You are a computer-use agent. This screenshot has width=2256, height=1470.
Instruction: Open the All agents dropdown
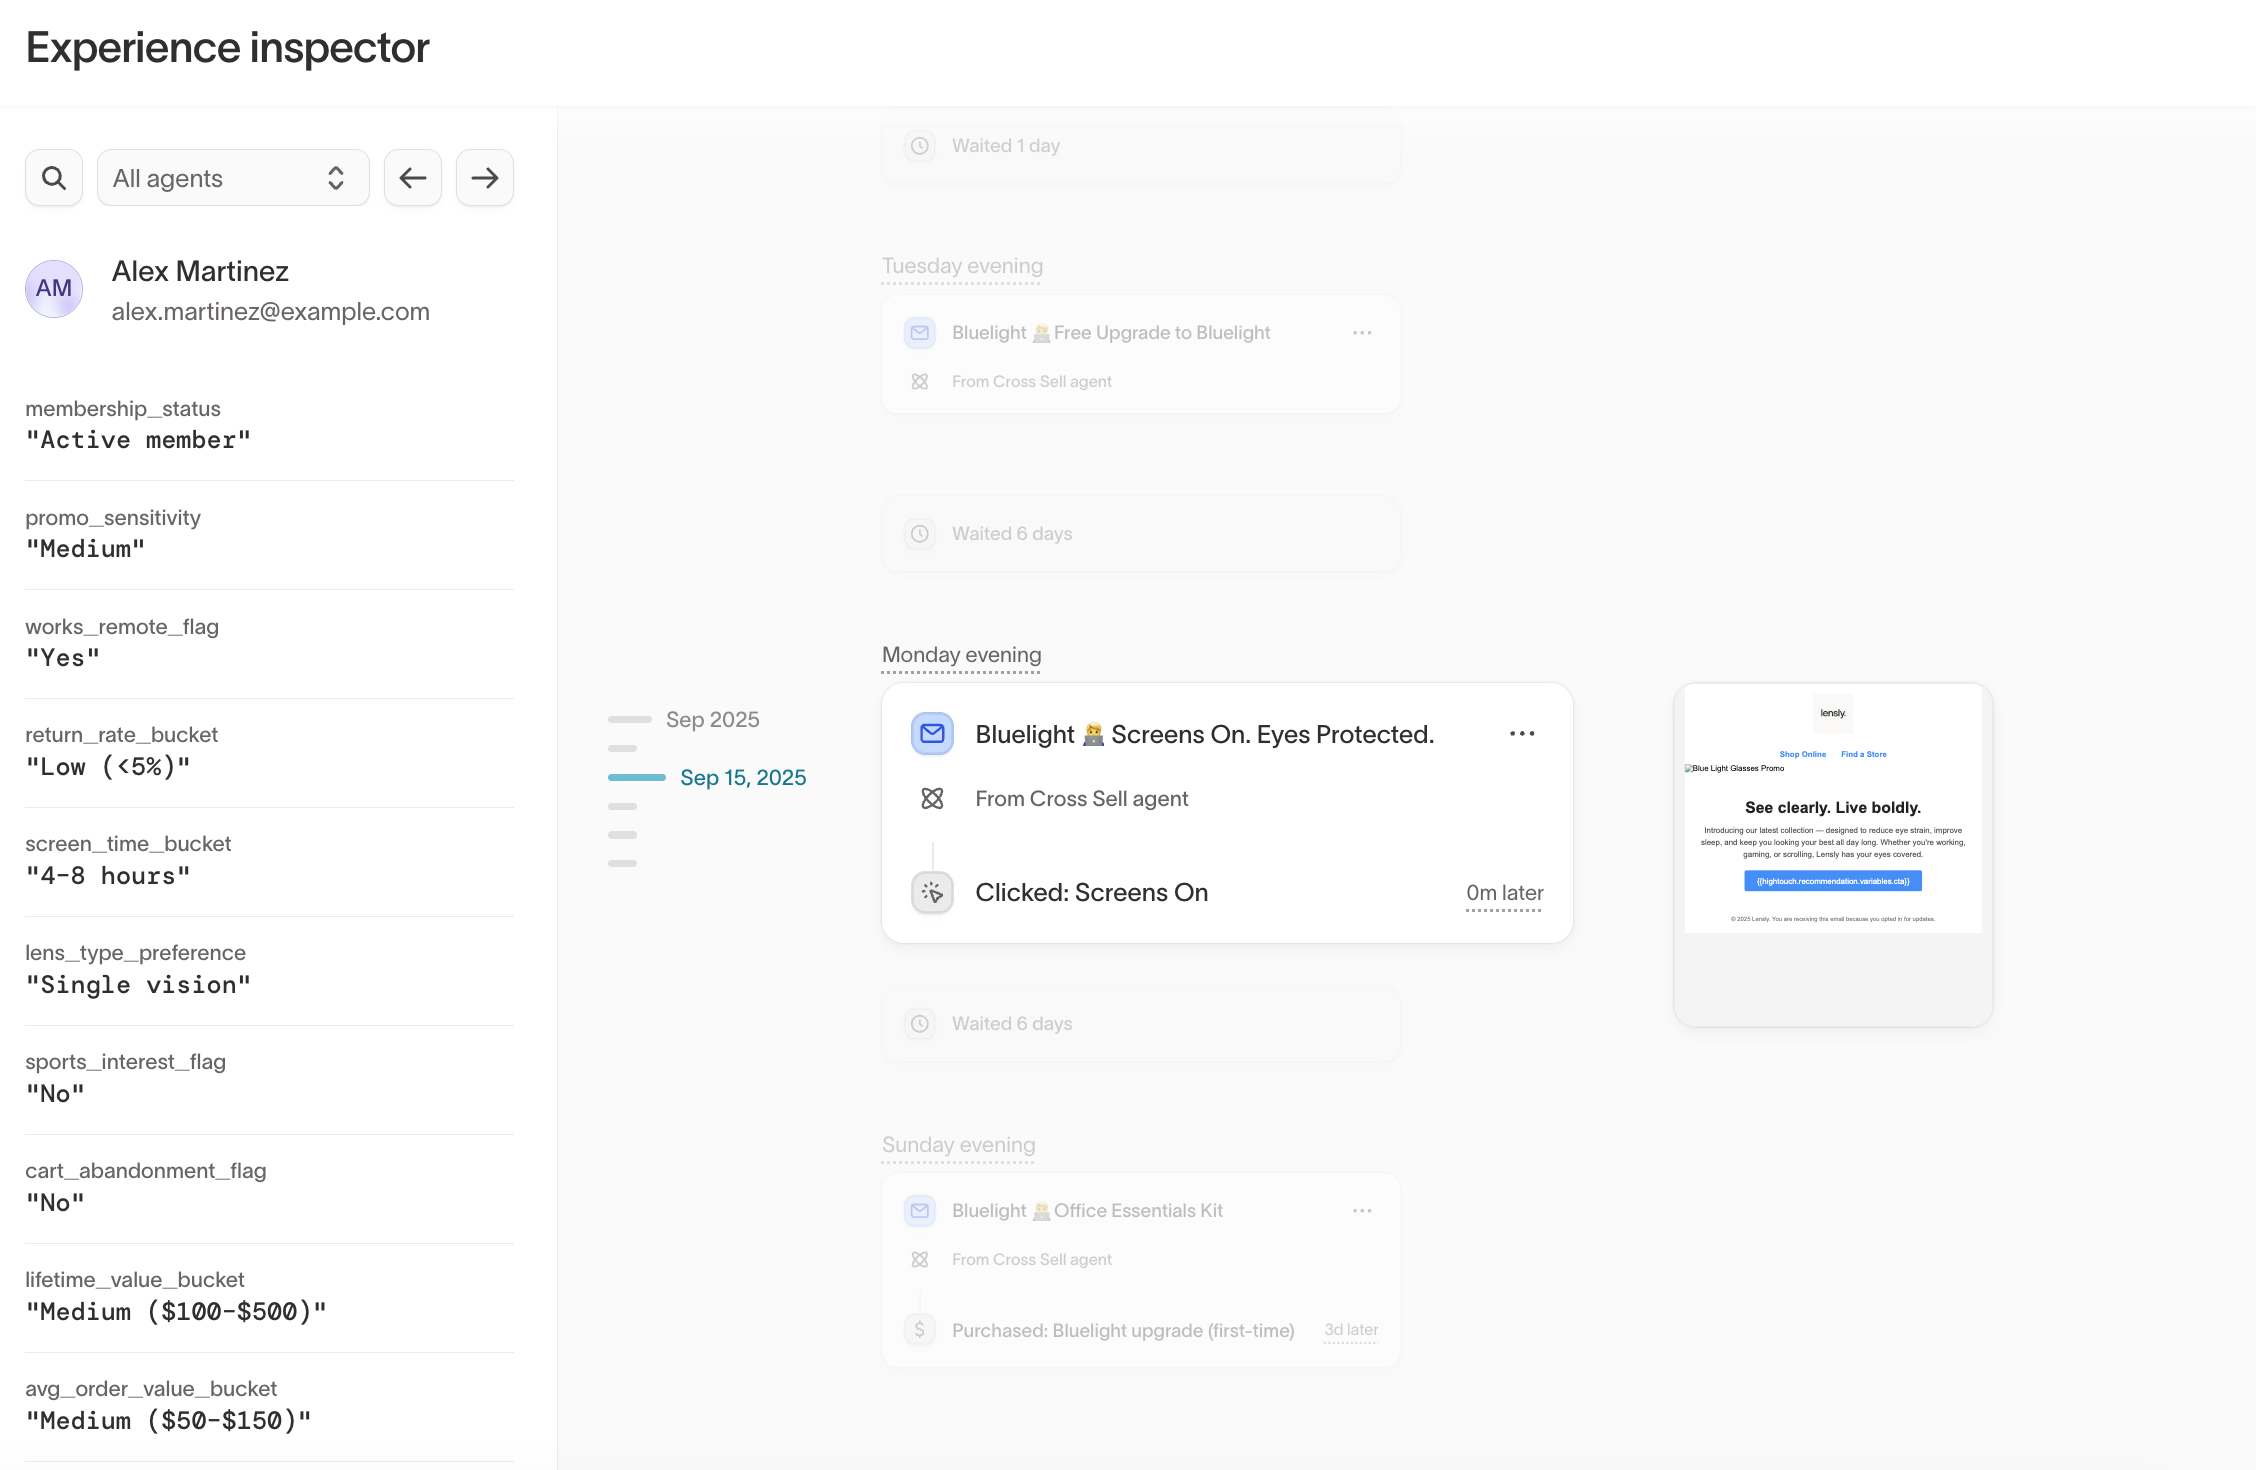pyautogui.click(x=233, y=178)
